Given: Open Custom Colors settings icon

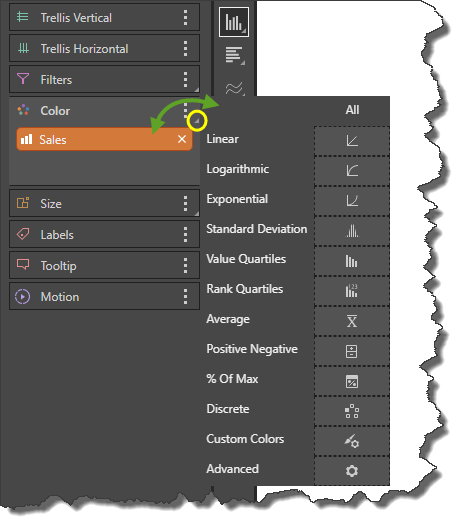Looking at the screenshot, I should [x=352, y=441].
